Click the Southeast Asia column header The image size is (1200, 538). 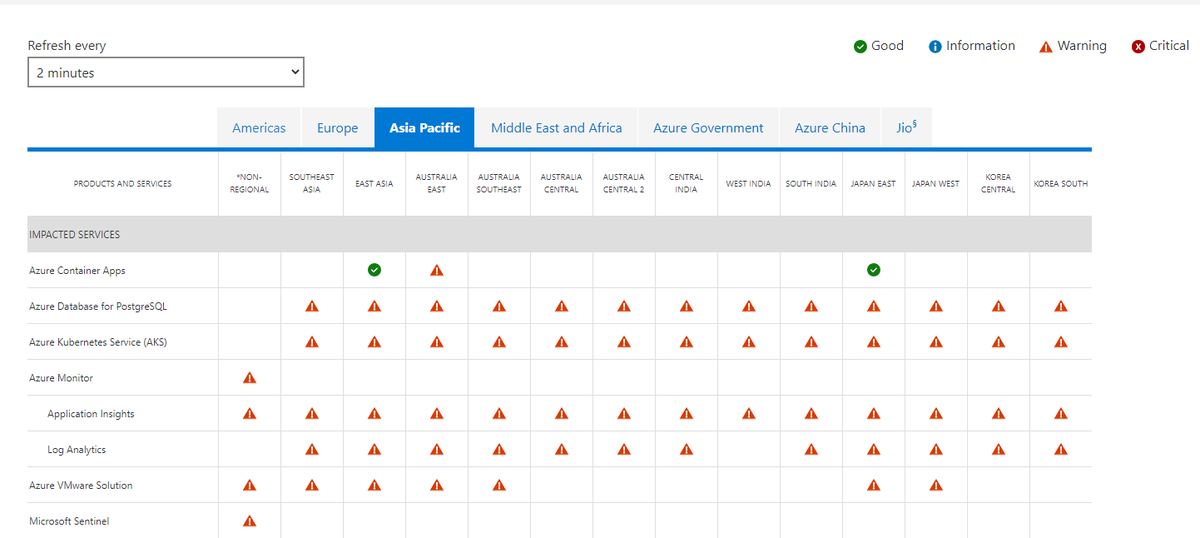(x=312, y=183)
